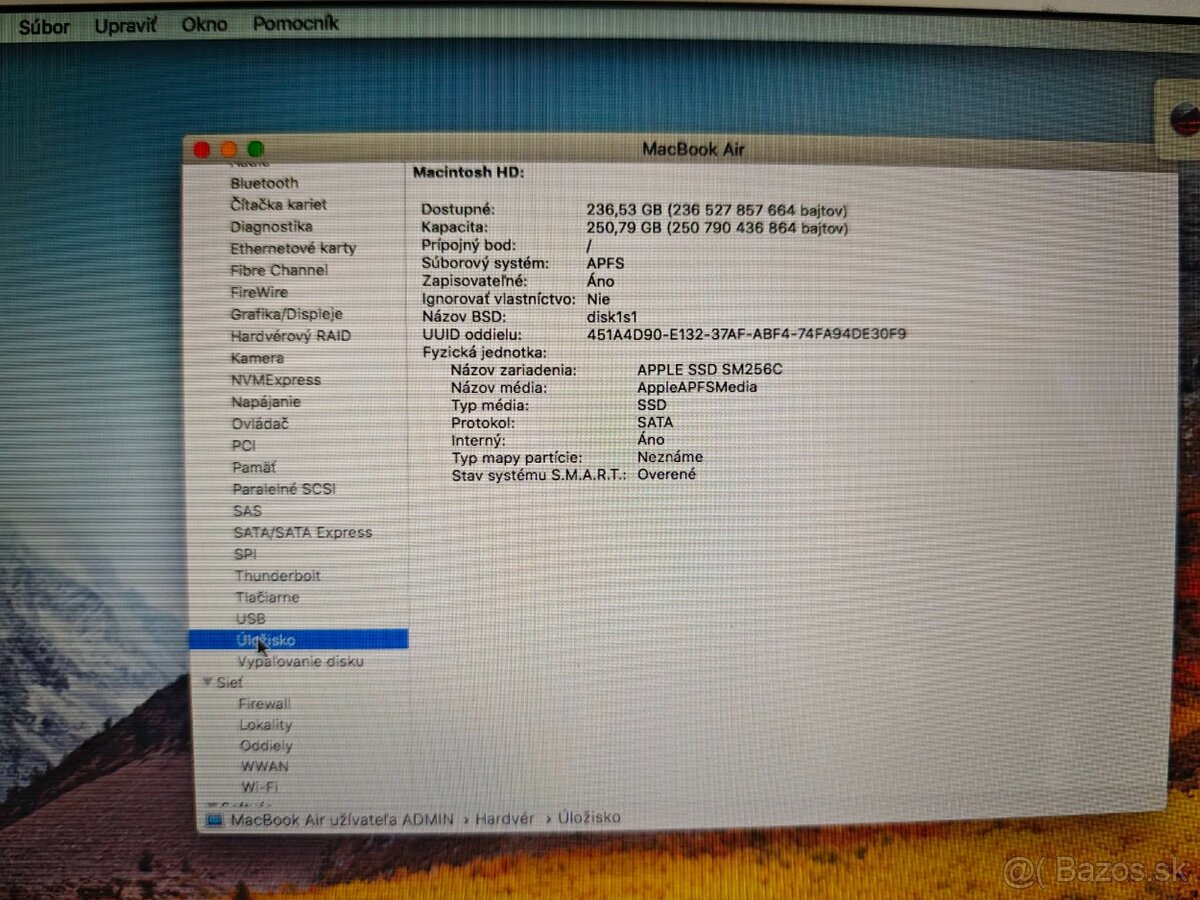Select Čítačka kariet in the sidebar

[278, 204]
